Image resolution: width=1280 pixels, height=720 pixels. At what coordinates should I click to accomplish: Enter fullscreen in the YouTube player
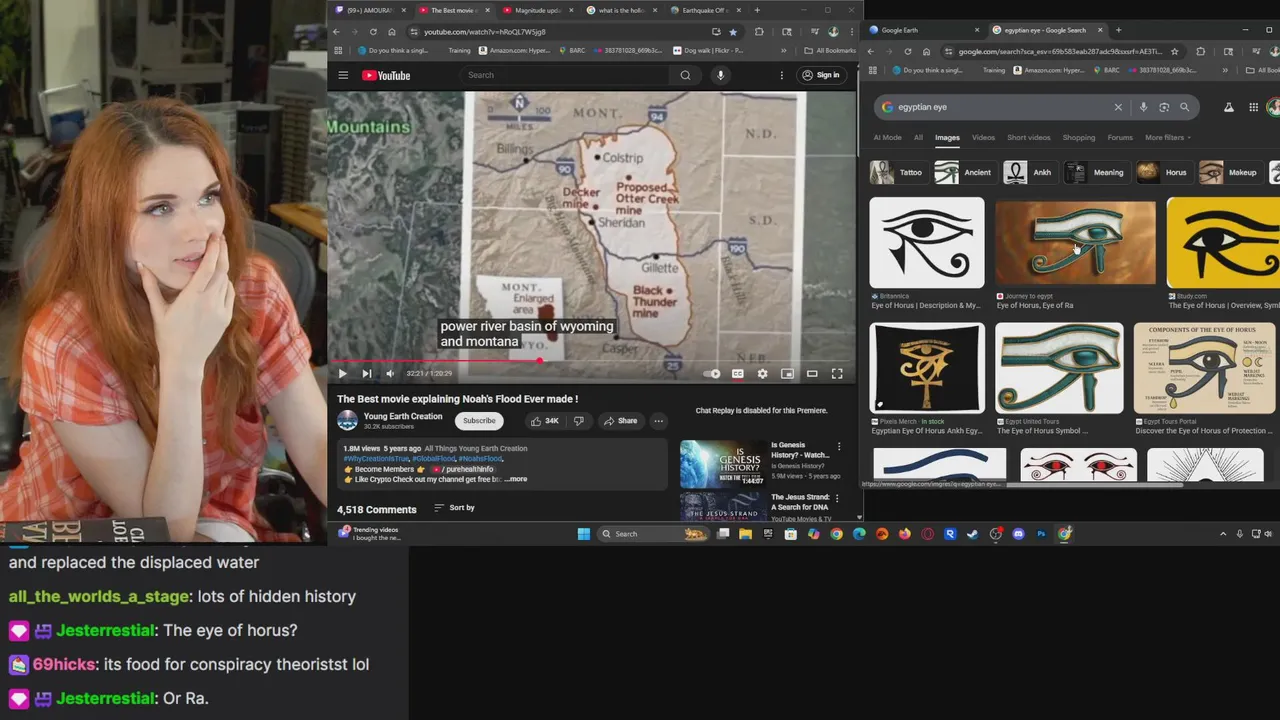(837, 374)
